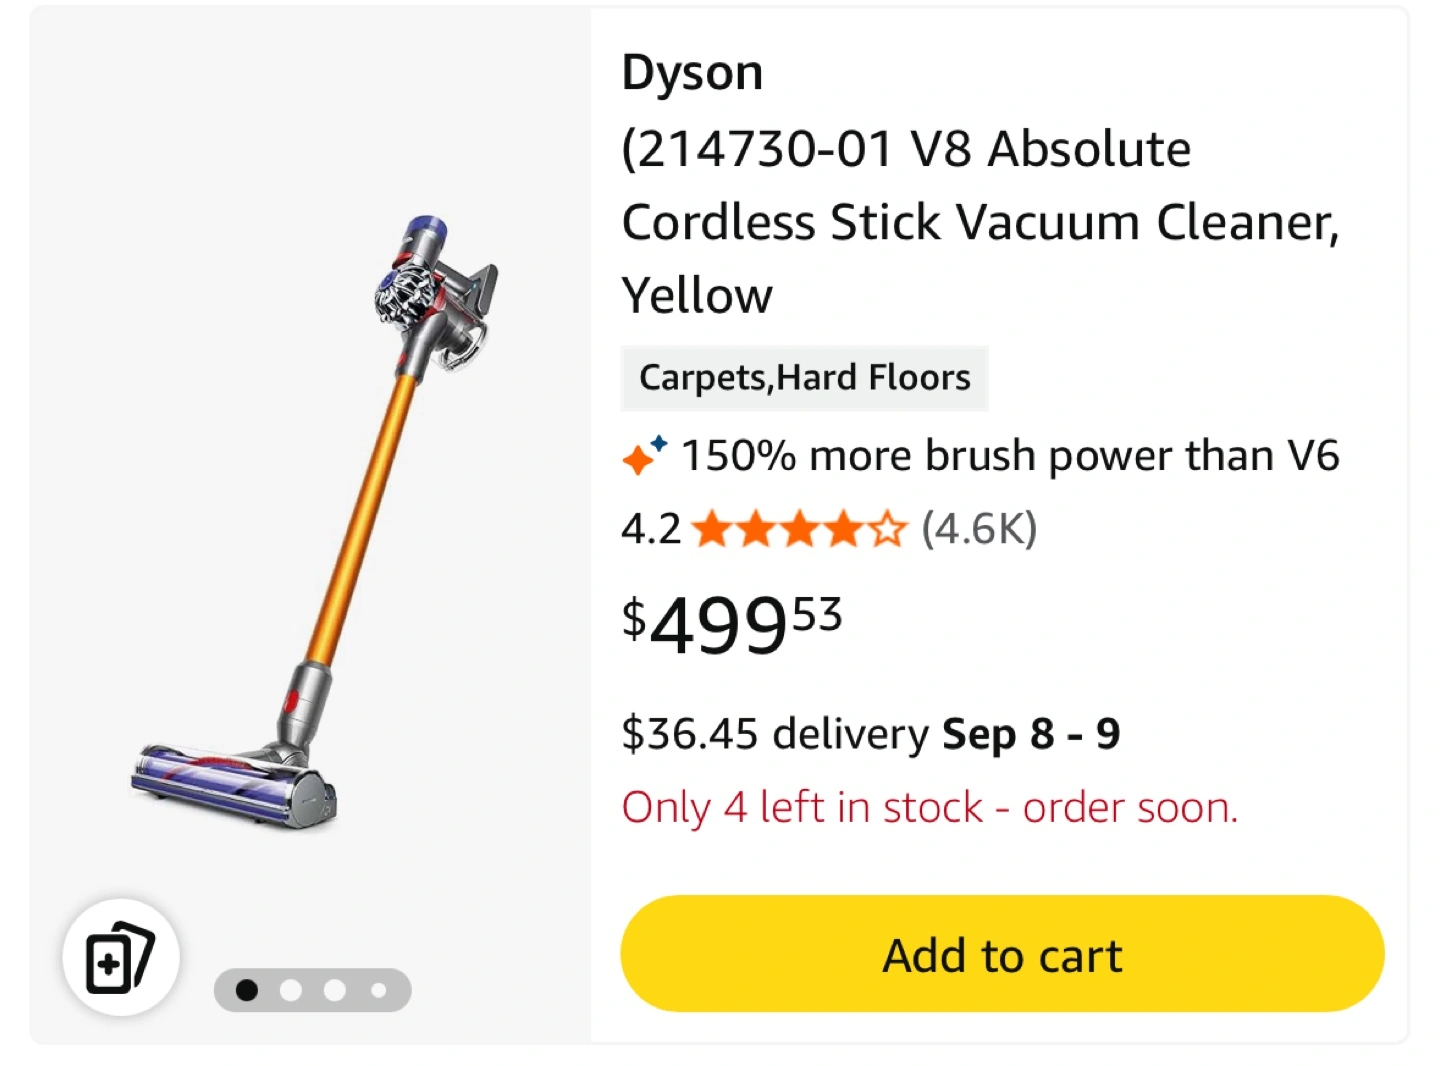Viewport: 1440px width, 1066px height.
Task: Open the 150% more brush power highlight
Action: pos(1010,456)
